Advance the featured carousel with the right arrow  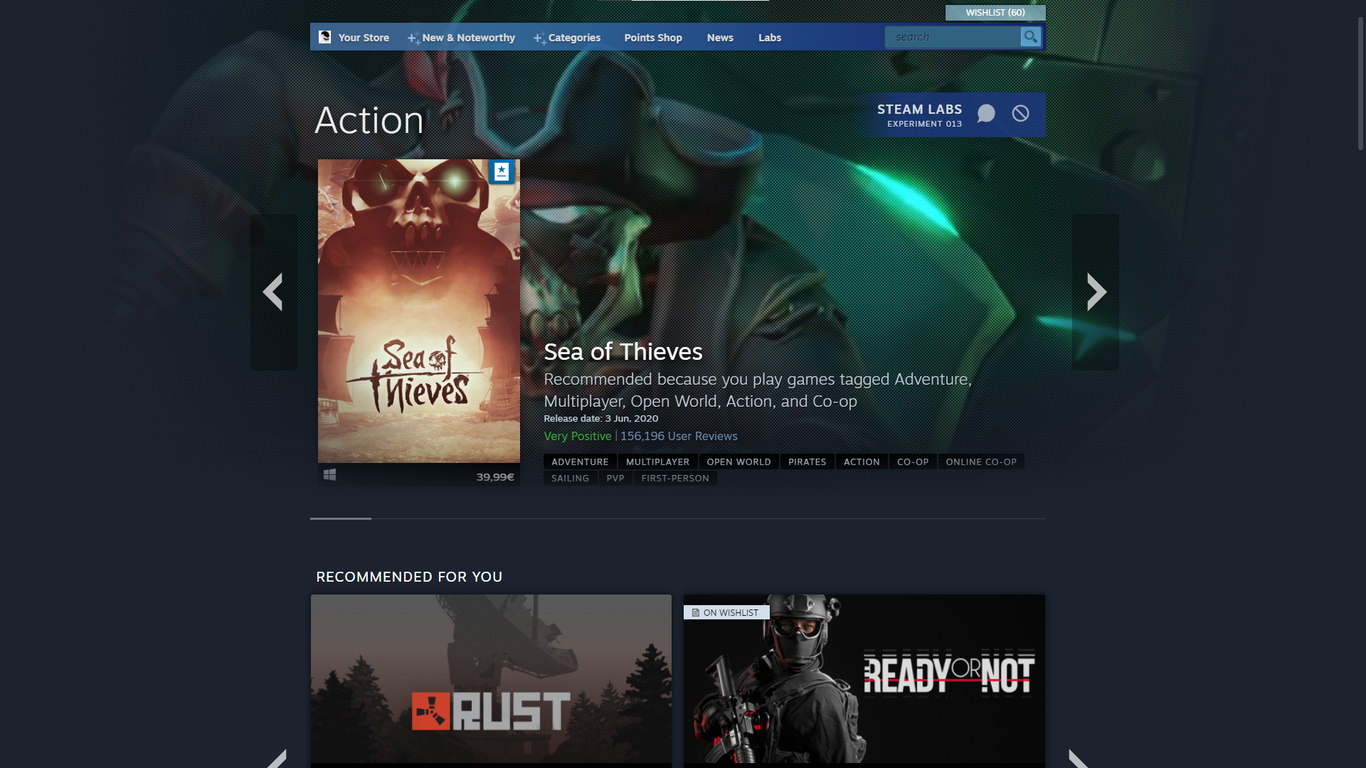pyautogui.click(x=1095, y=291)
